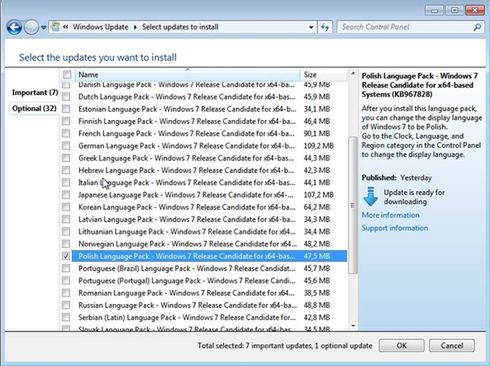Expand the address bar history dropdown
Image resolution: width=490 pixels, height=366 pixels.
[311, 27]
